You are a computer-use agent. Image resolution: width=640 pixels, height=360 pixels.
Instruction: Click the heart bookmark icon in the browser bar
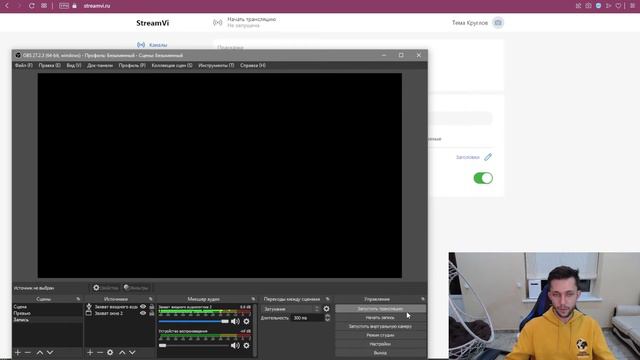[618, 6]
